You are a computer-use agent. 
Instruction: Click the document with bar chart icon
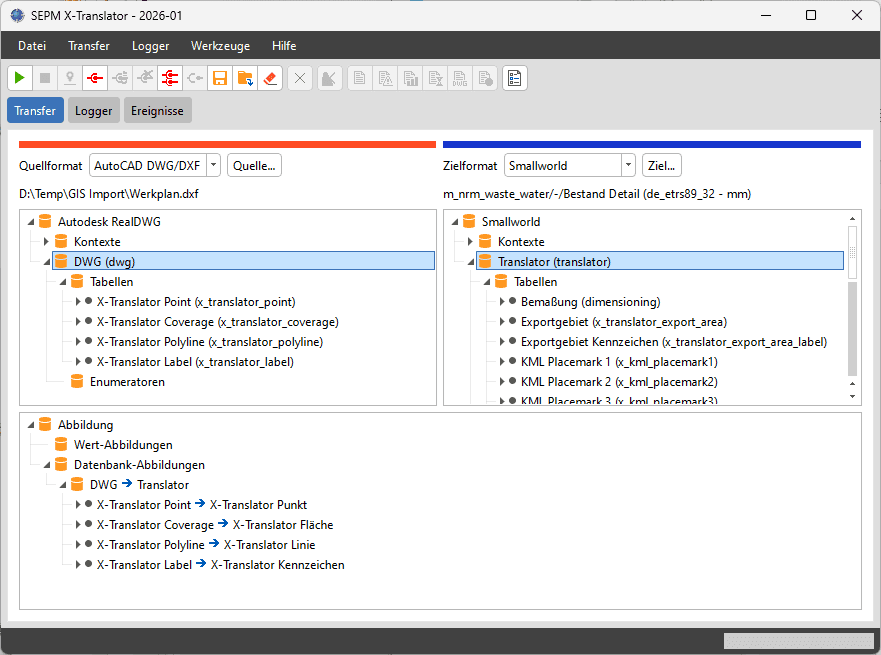[x=410, y=78]
